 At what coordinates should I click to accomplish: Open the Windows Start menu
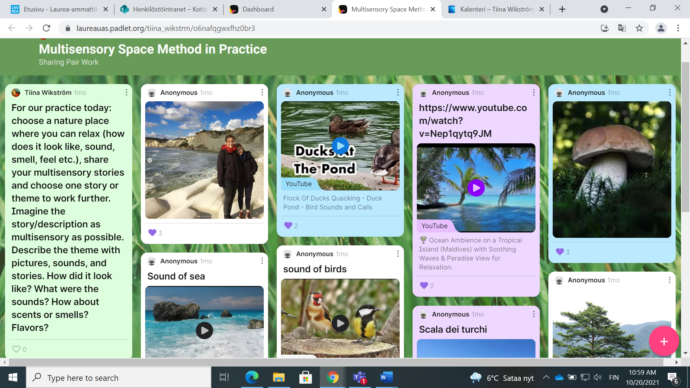click(13, 377)
